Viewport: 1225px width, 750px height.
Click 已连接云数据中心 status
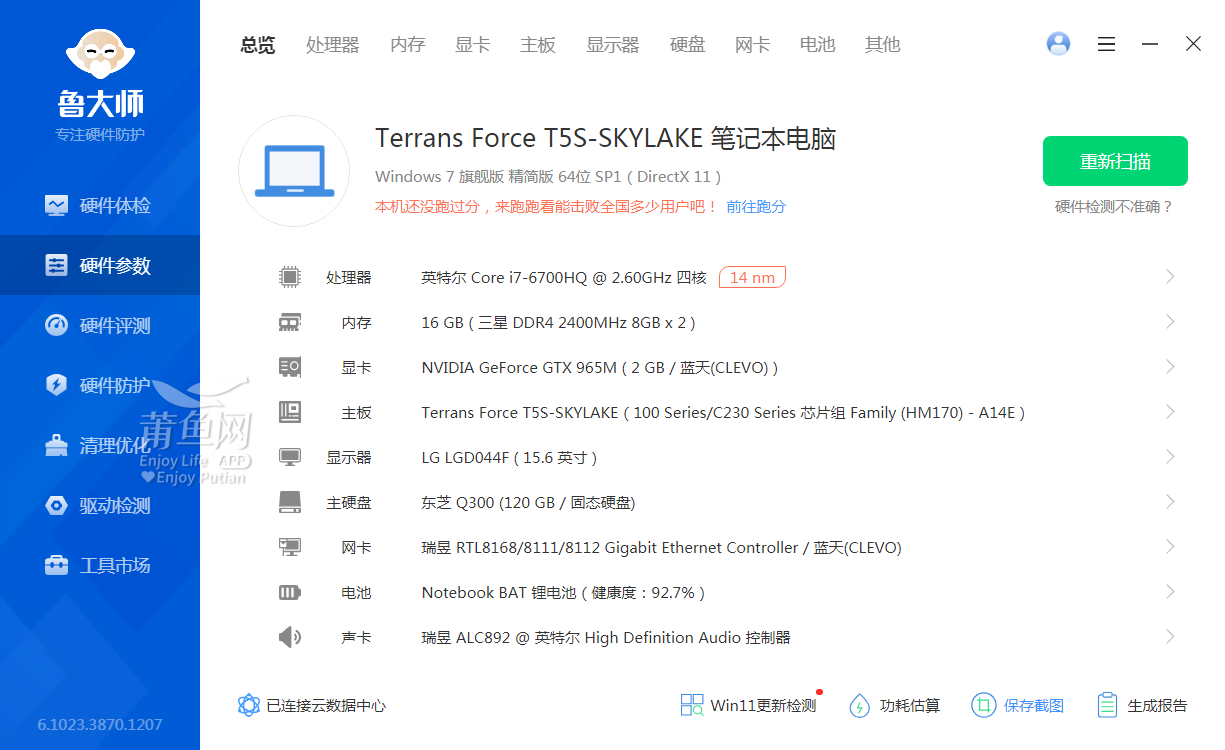pos(312,705)
